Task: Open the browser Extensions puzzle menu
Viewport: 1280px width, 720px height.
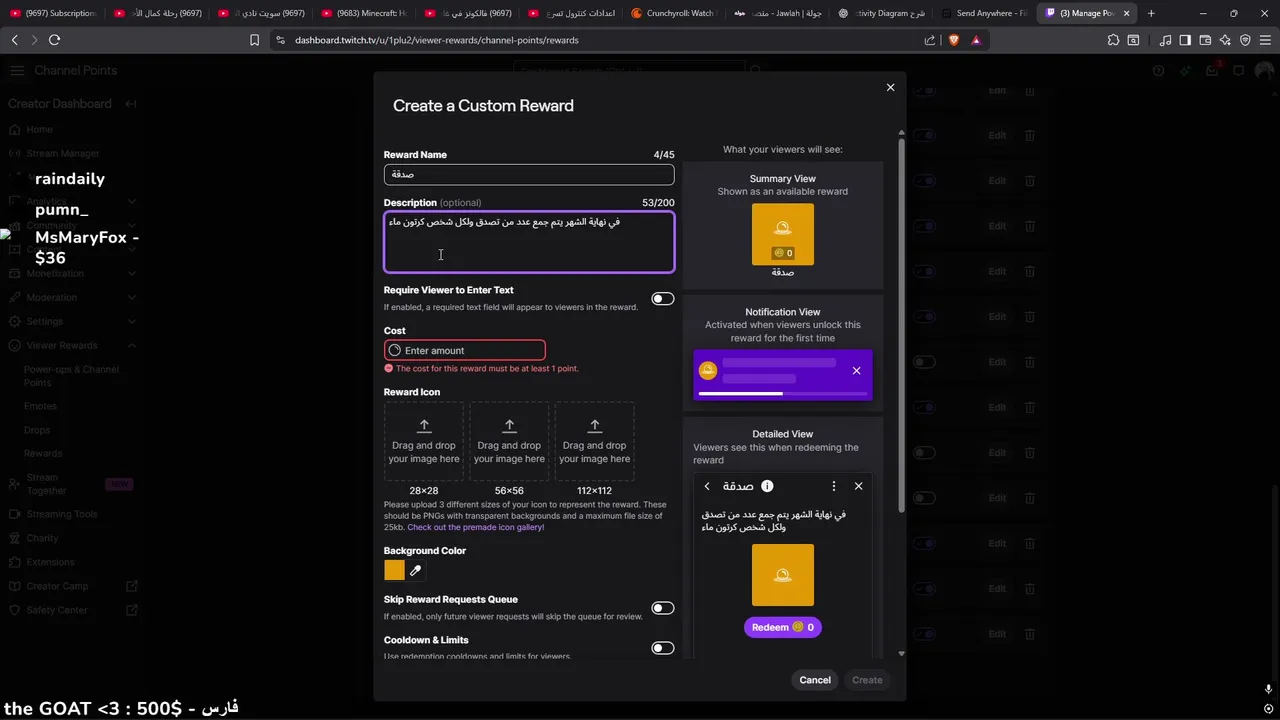Action: point(1113,40)
